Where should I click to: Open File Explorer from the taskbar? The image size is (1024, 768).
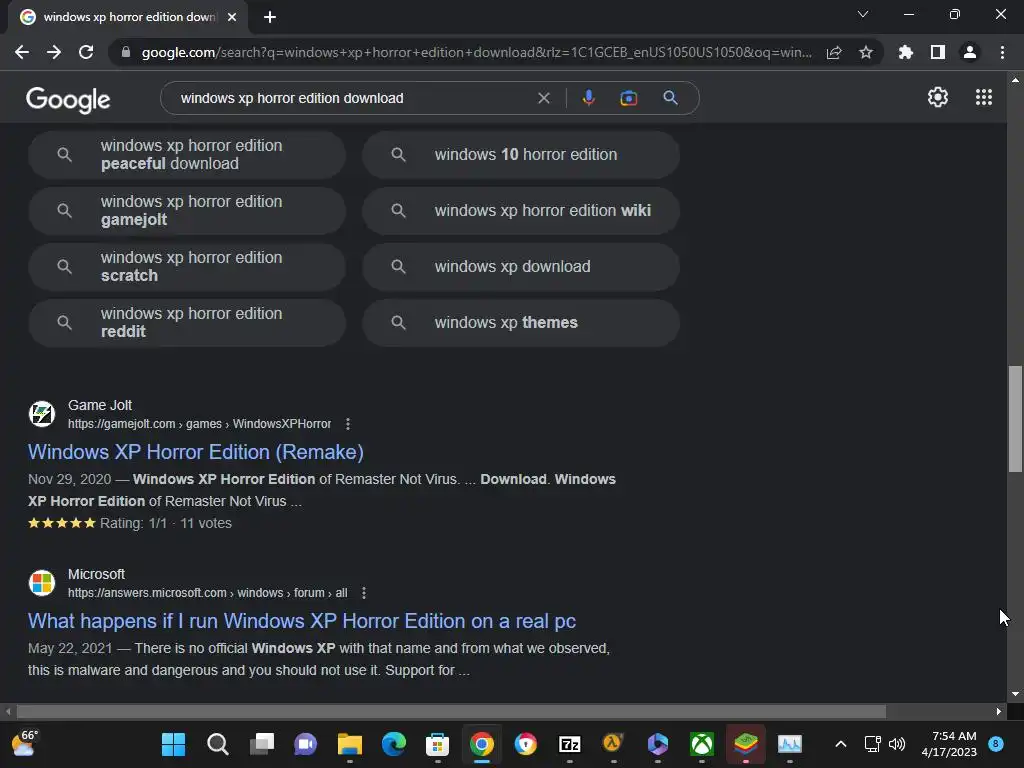point(349,744)
